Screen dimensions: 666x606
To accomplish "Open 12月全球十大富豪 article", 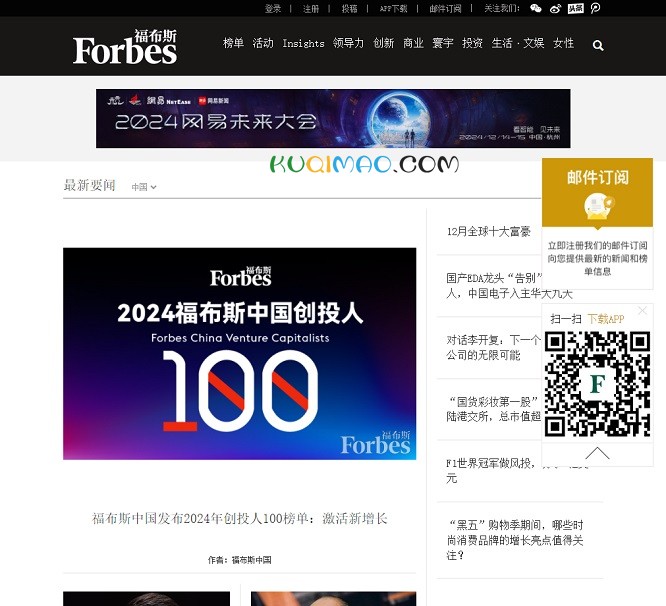I will coord(488,231).
